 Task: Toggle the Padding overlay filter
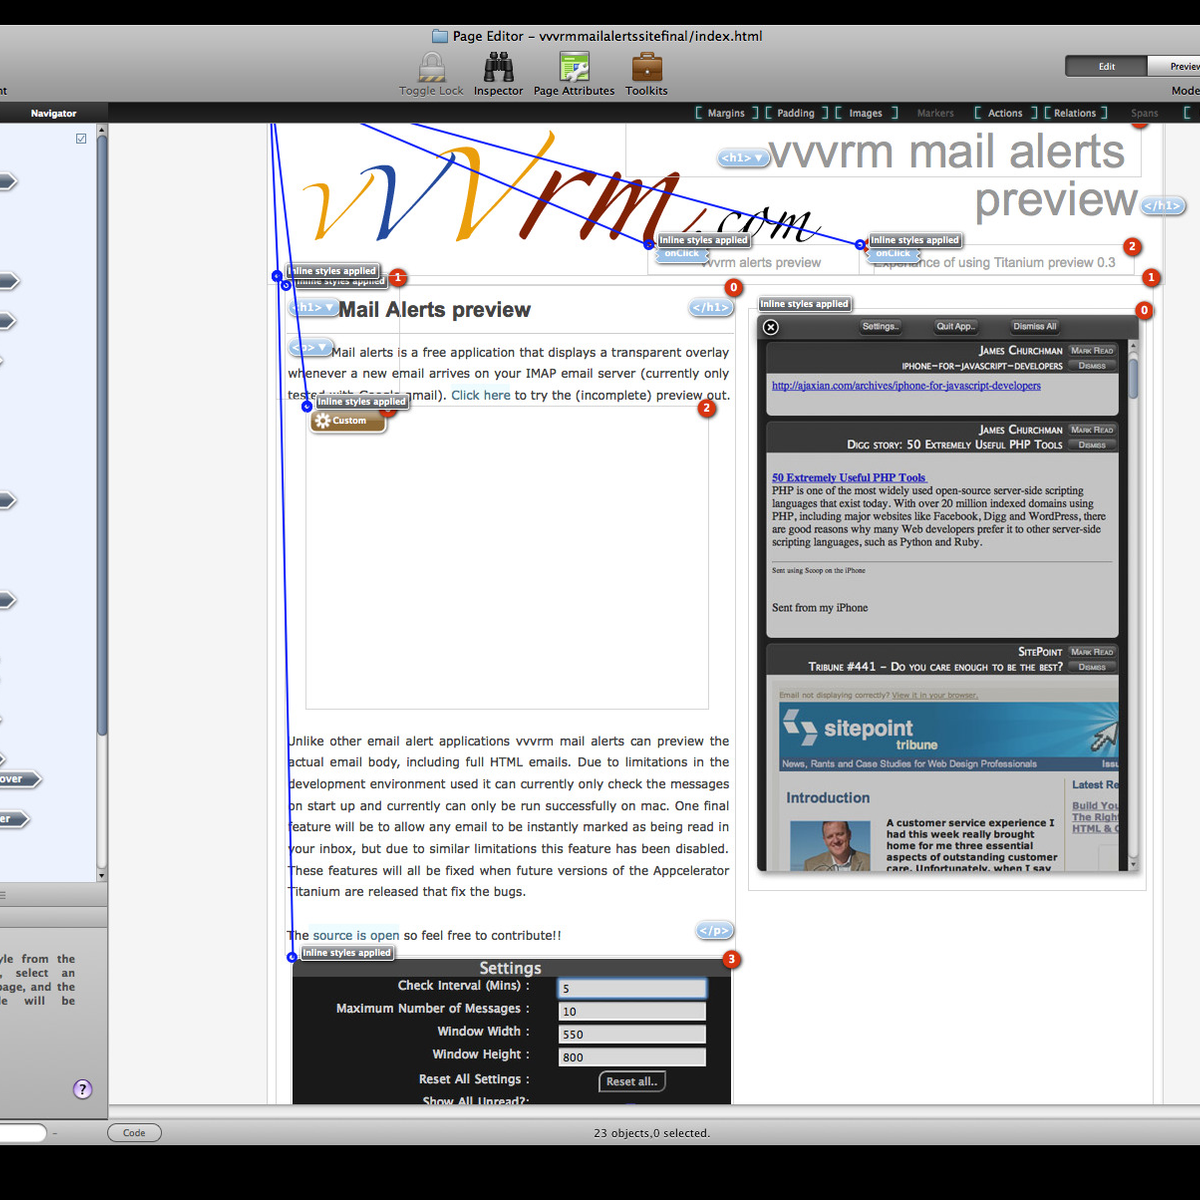[x=796, y=113]
